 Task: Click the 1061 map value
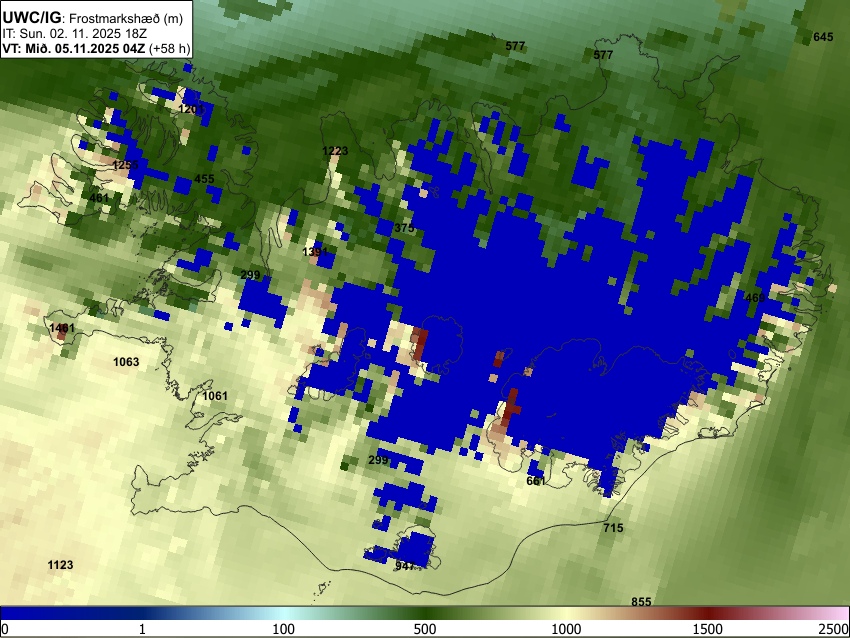click(x=215, y=396)
